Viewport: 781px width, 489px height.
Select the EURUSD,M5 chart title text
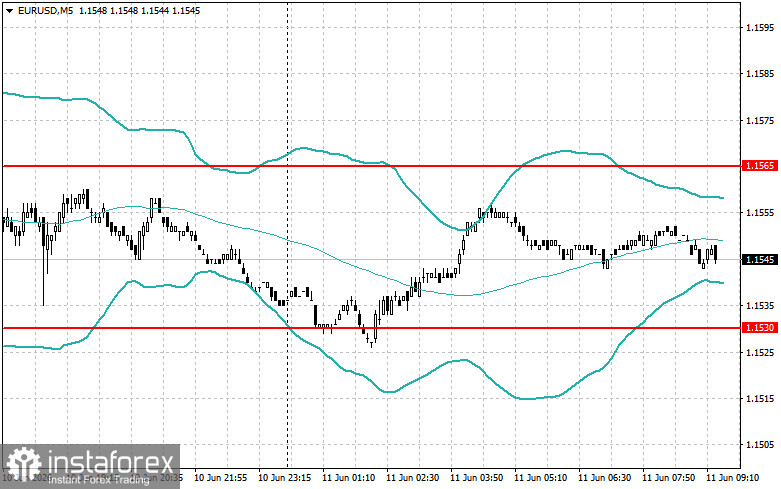[45, 10]
